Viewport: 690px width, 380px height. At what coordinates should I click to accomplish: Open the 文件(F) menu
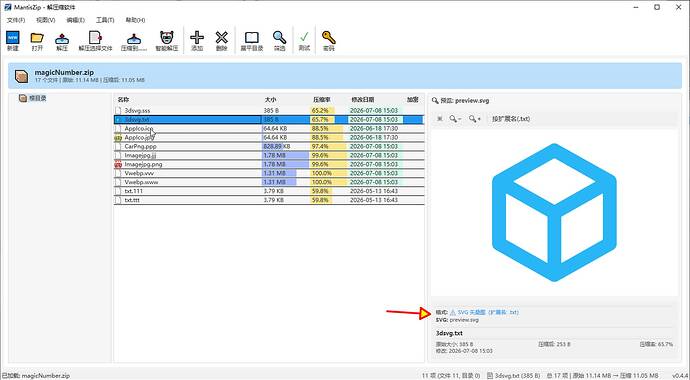pyautogui.click(x=16, y=20)
